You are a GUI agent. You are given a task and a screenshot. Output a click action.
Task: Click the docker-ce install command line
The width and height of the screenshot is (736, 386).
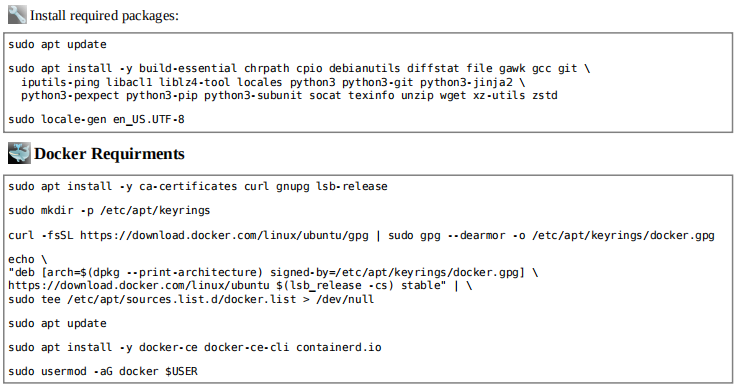pos(195,347)
